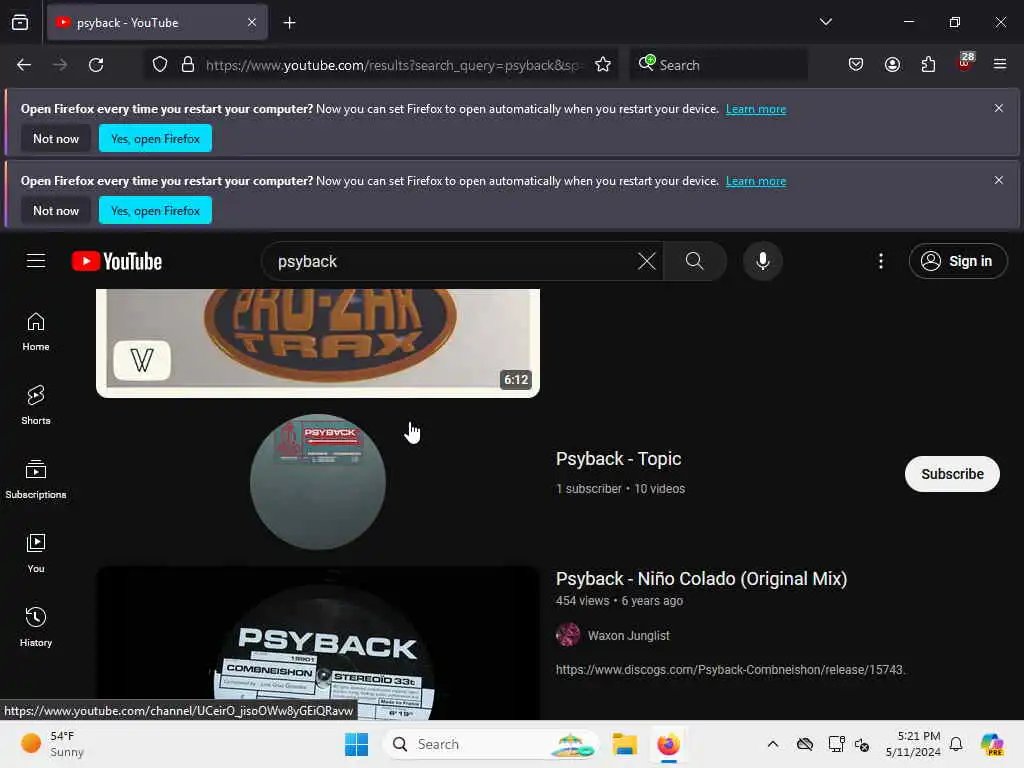Open the Windows Start menu

pos(357,744)
